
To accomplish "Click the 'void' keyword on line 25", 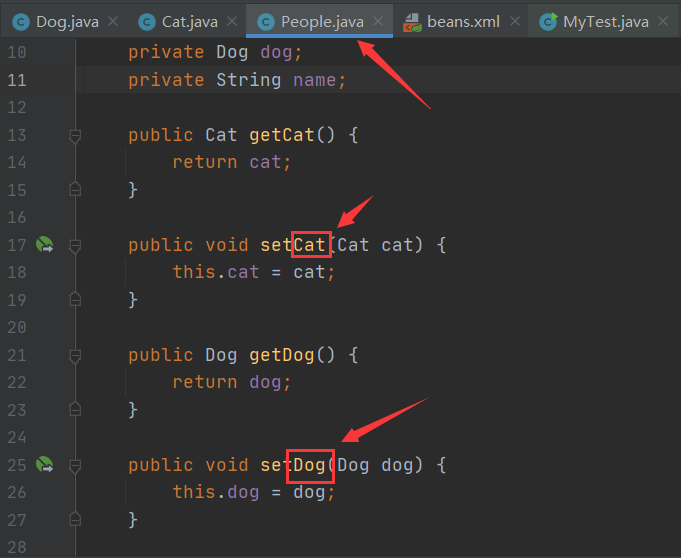I will (227, 465).
